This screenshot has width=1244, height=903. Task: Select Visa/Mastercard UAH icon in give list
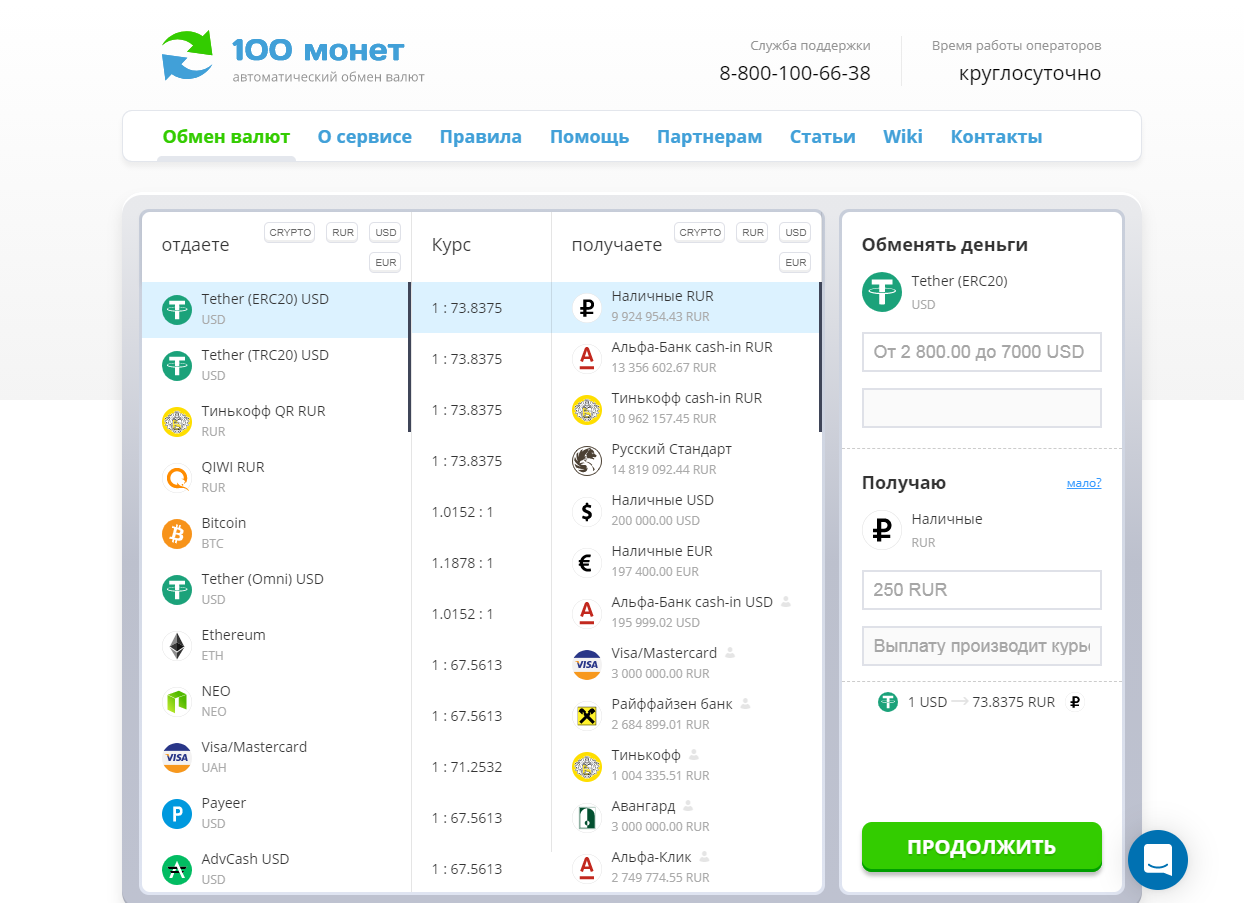pyautogui.click(x=177, y=758)
